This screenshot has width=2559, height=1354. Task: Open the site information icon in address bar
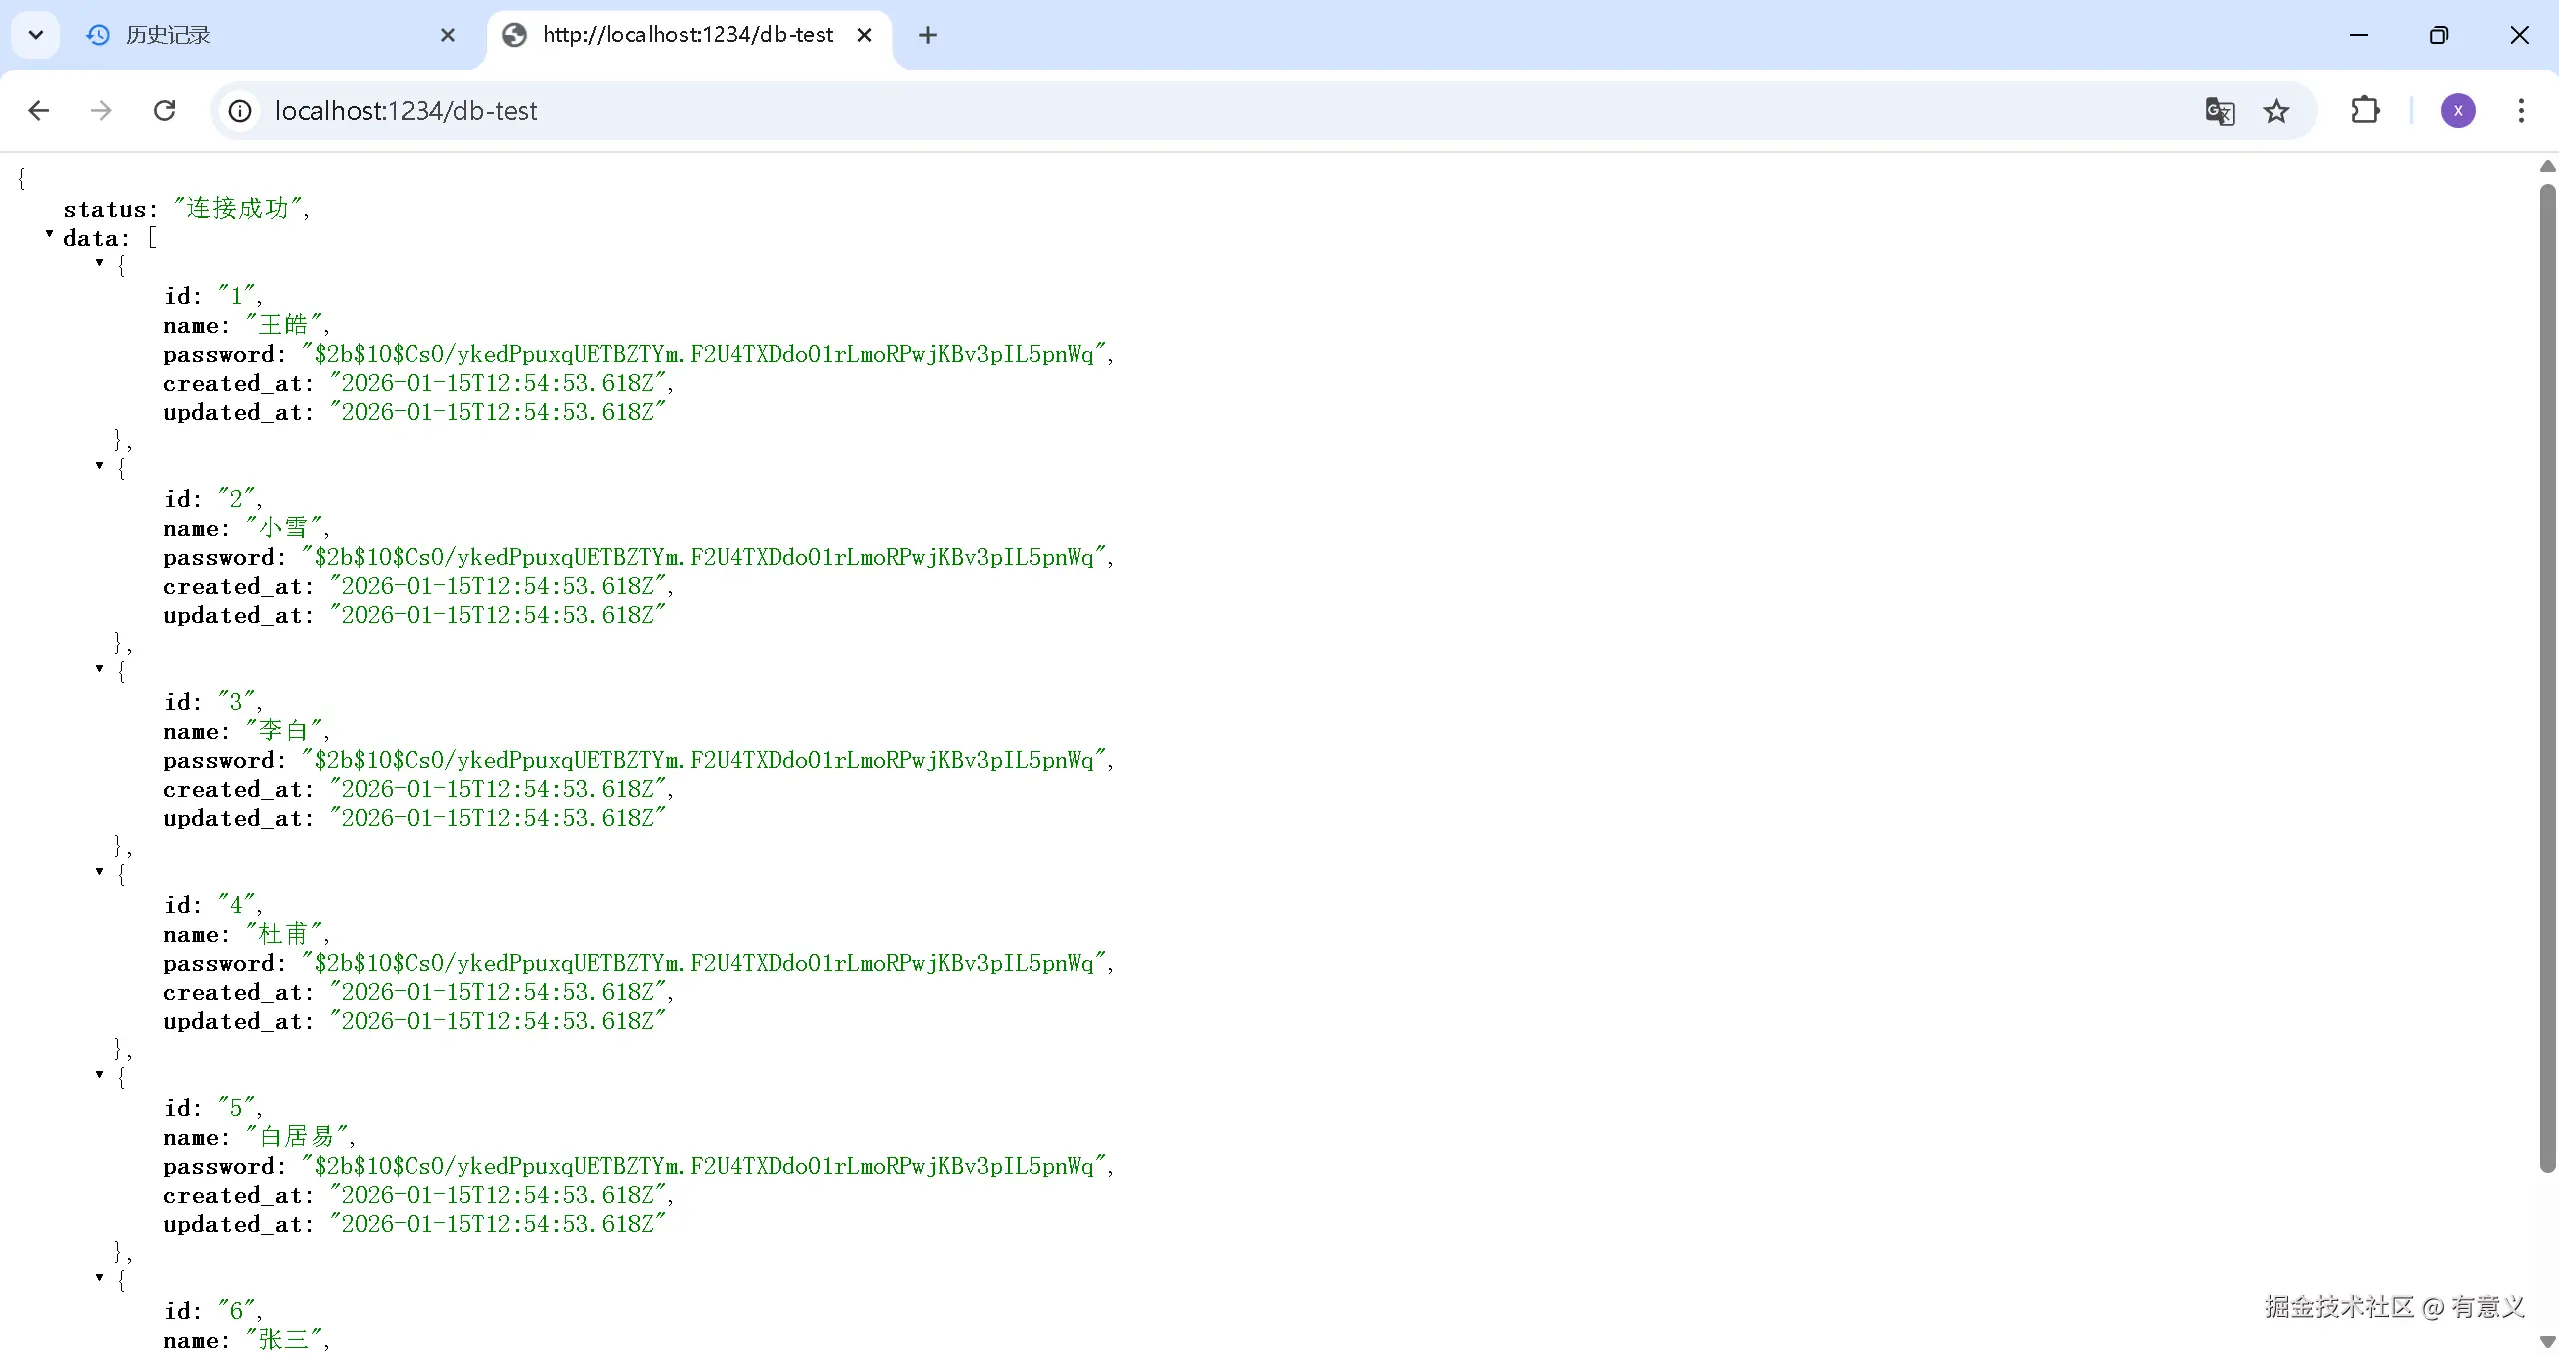pos(240,111)
